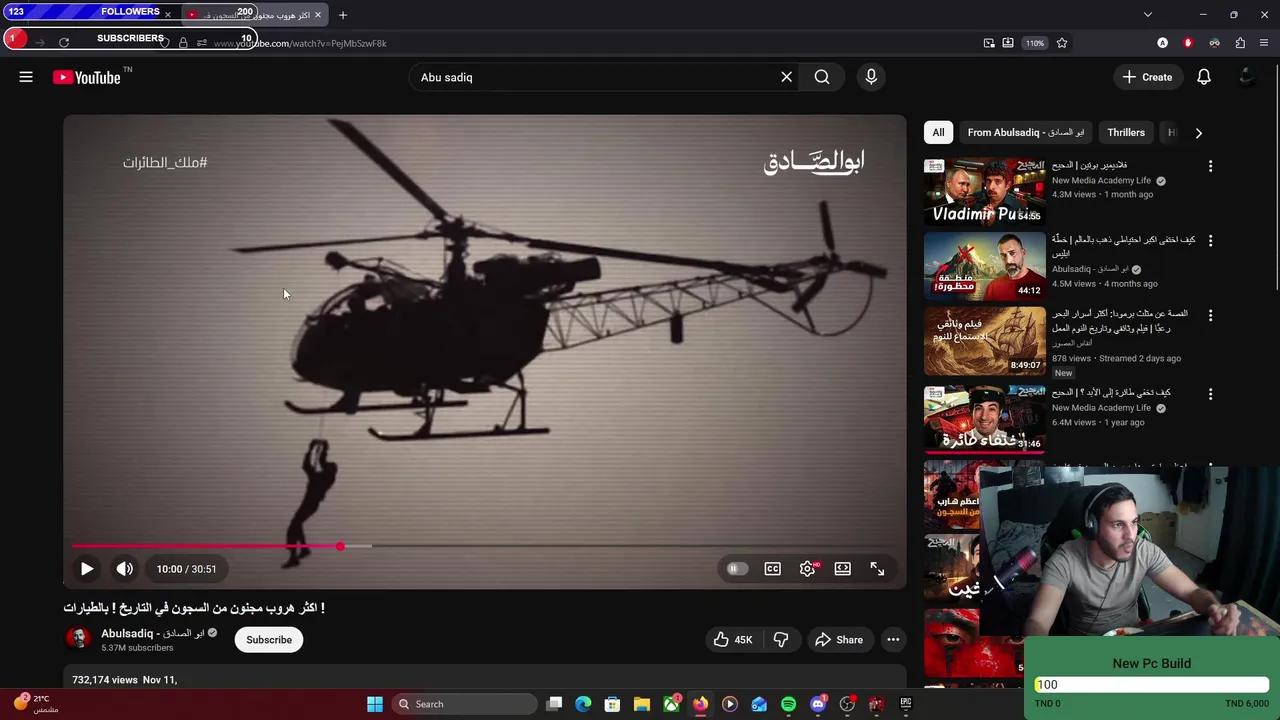Open options for 8:49:07 streamed video
The image size is (1280, 720).
(x=1210, y=315)
